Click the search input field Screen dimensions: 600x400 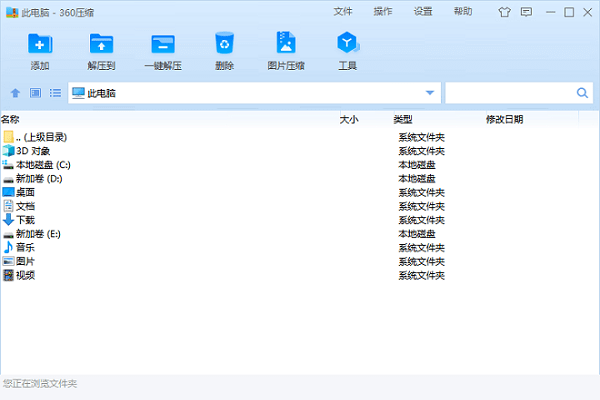(510, 93)
